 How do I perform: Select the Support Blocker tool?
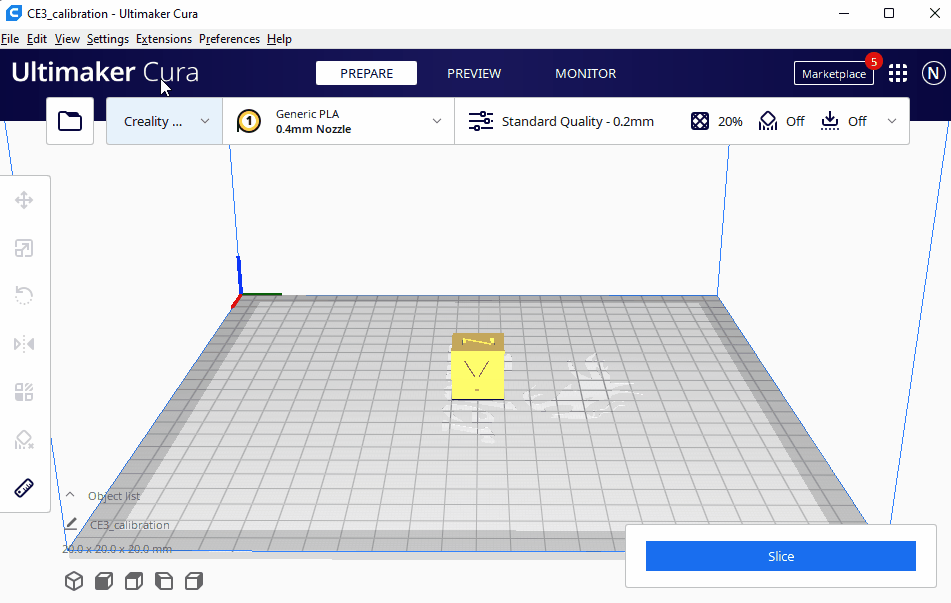[24, 440]
